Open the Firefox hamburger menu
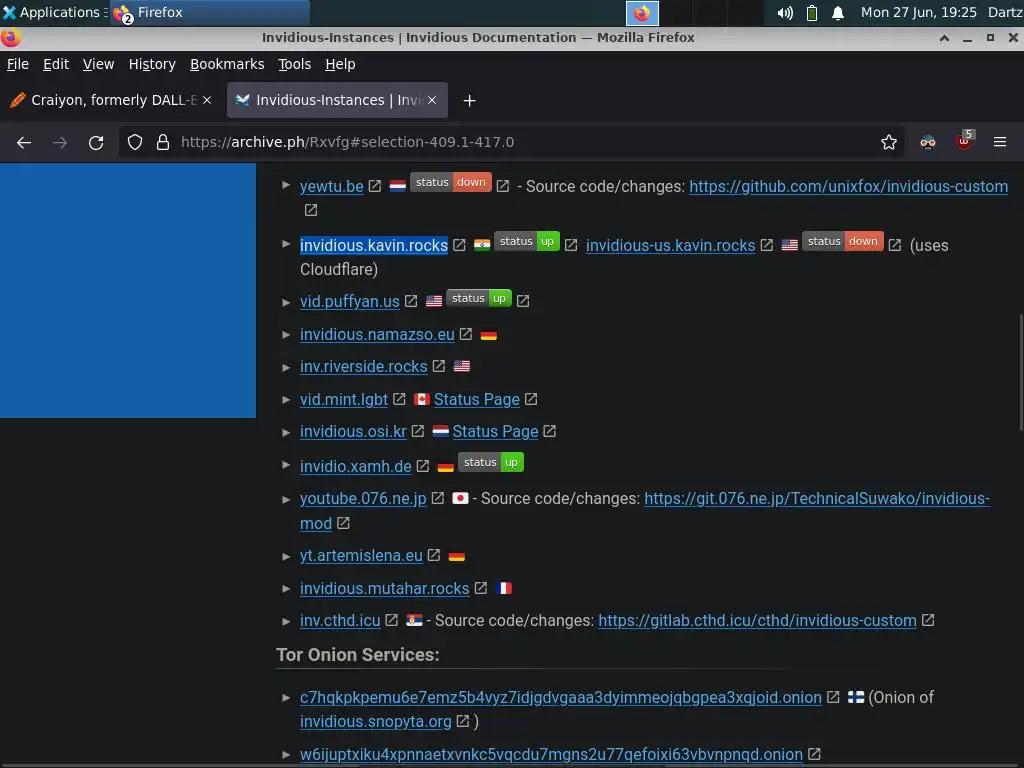The height and width of the screenshot is (768, 1024). [999, 142]
